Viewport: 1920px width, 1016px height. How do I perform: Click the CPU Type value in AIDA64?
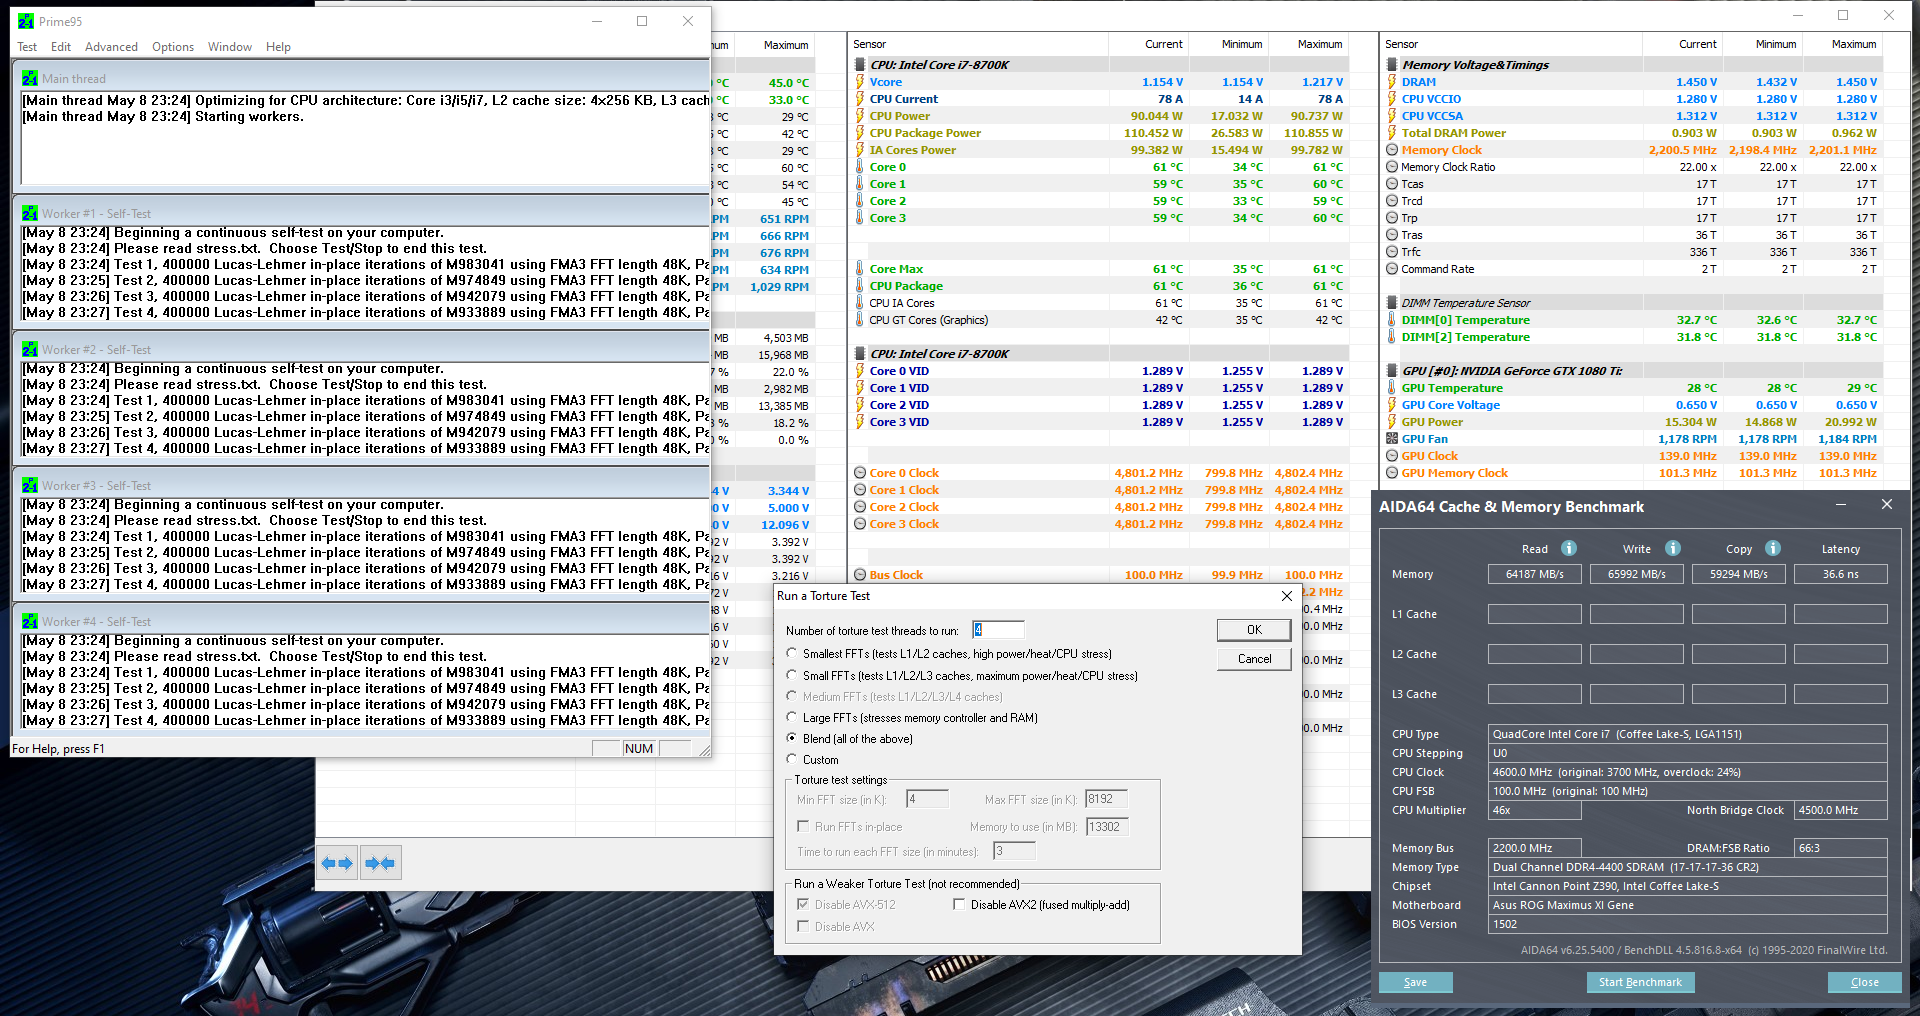coord(1687,734)
